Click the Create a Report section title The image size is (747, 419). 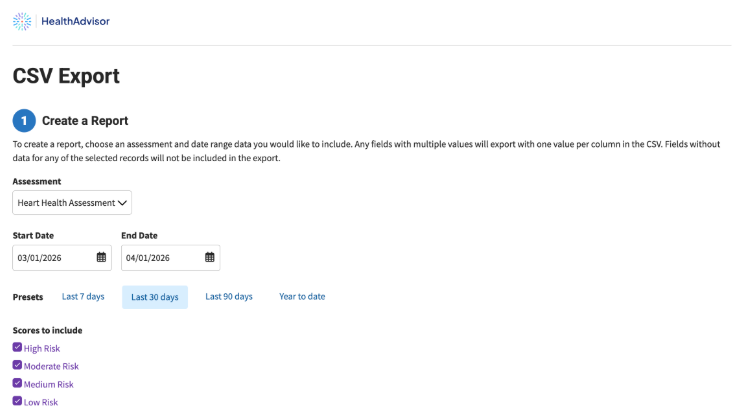coord(85,121)
